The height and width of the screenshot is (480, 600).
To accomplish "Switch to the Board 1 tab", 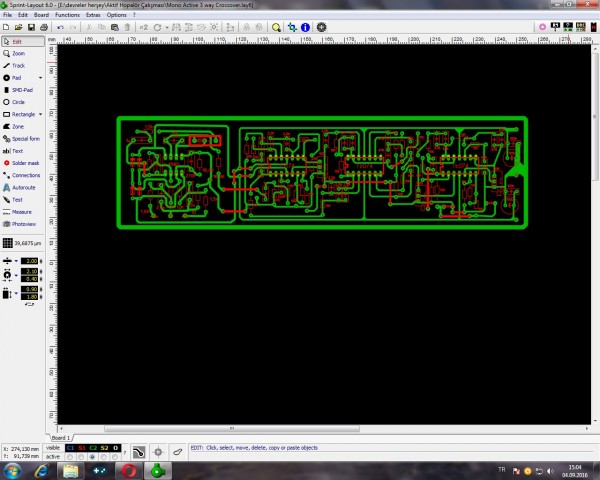I will click(x=61, y=438).
